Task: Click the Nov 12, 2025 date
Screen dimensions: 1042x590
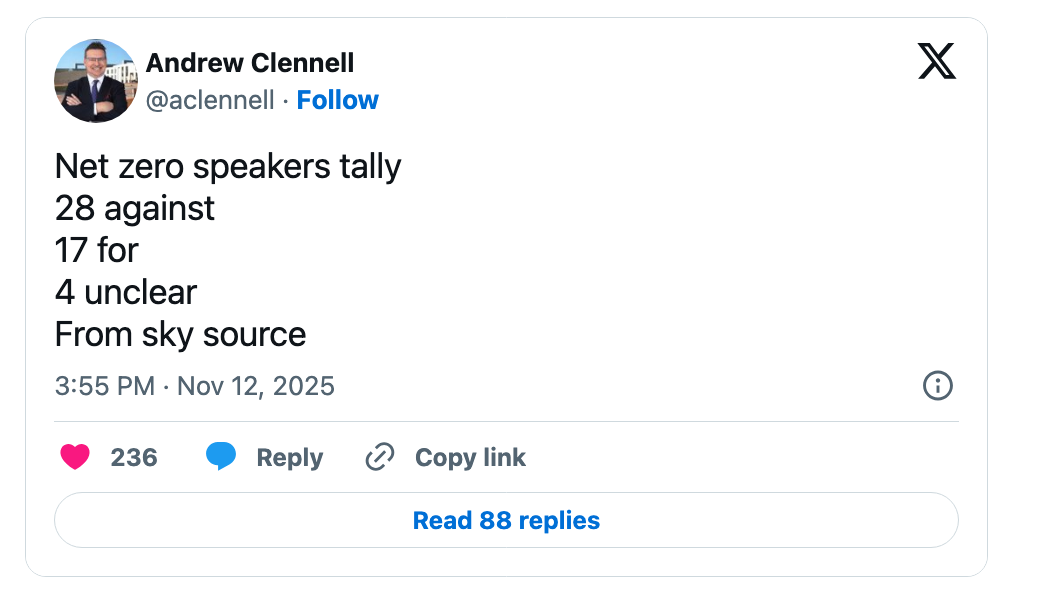Action: pyautogui.click(x=256, y=386)
